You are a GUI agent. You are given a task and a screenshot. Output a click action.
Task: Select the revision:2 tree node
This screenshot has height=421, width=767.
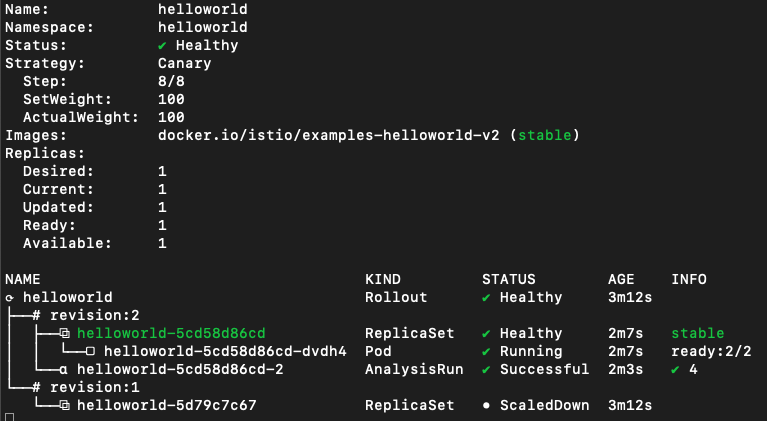86,315
